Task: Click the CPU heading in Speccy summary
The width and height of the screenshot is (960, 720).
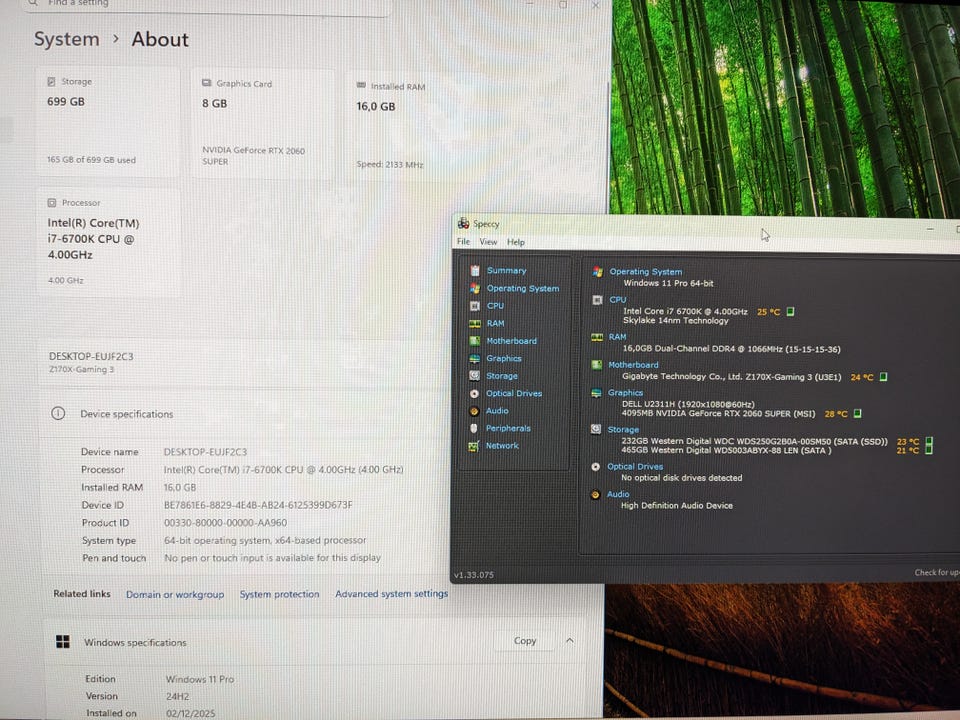Action: pyautogui.click(x=618, y=299)
